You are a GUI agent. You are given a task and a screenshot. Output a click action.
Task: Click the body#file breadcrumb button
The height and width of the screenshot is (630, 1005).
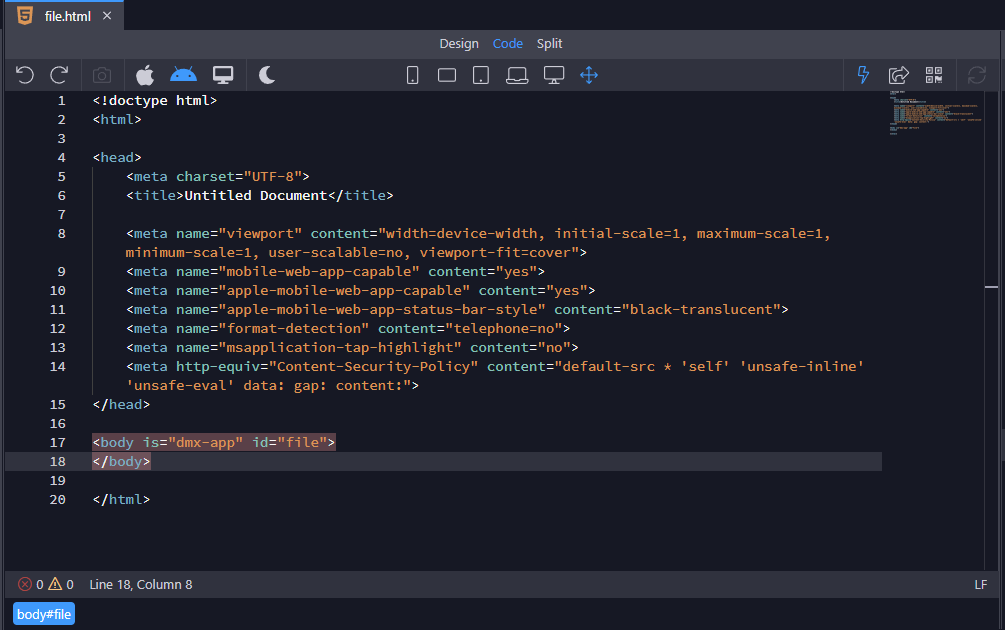click(x=44, y=614)
